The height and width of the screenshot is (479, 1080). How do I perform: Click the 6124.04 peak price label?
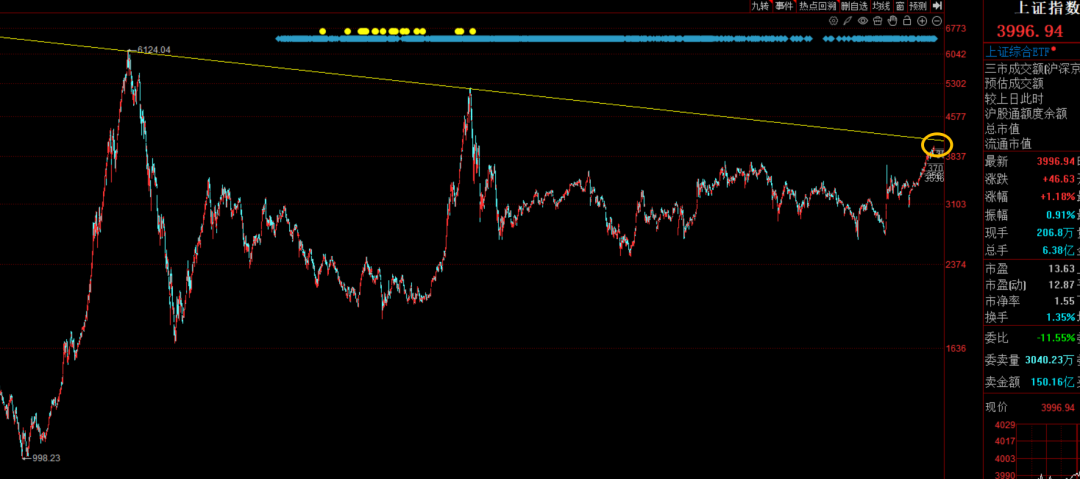click(x=153, y=49)
